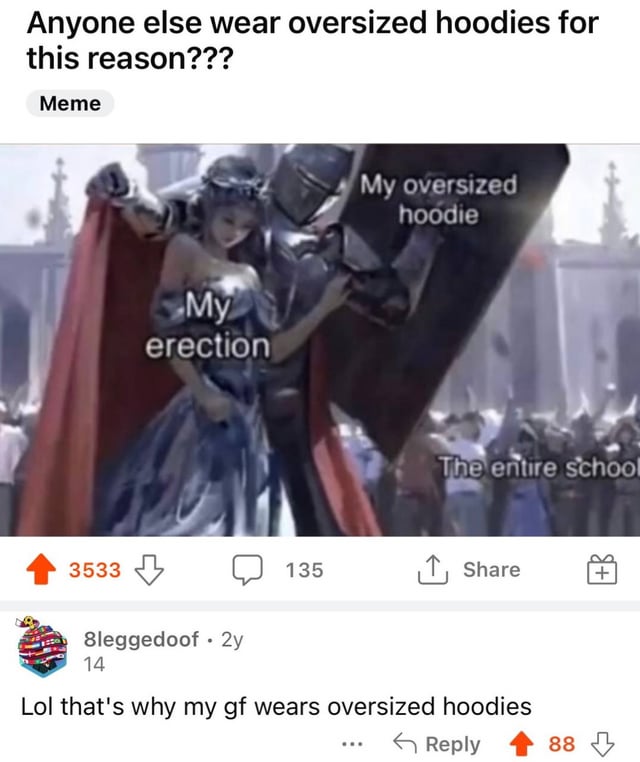Tap 8leggedoof's avatar image
Image resolution: width=640 pixels, height=762 pixels.
pos(42,648)
